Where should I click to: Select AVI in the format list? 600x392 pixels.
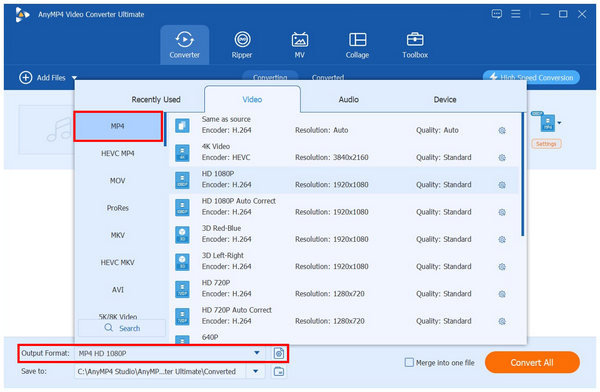[x=118, y=290]
